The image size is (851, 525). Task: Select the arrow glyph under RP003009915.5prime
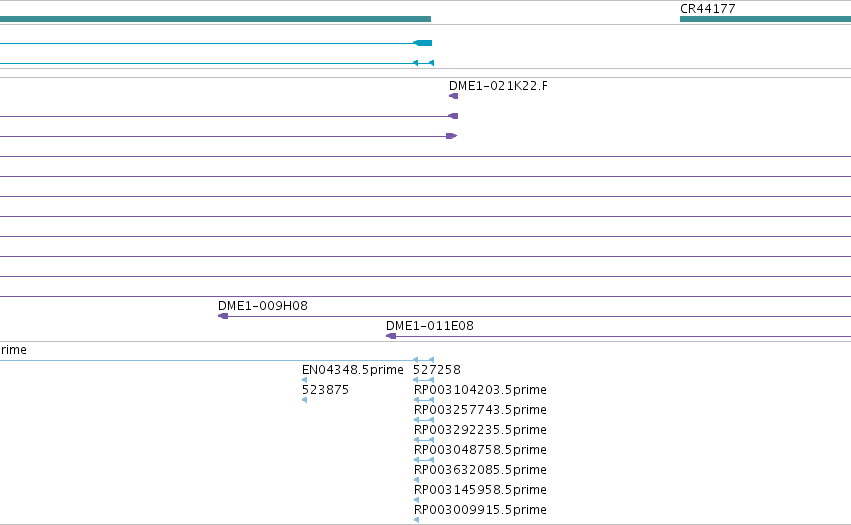pyautogui.click(x=416, y=520)
